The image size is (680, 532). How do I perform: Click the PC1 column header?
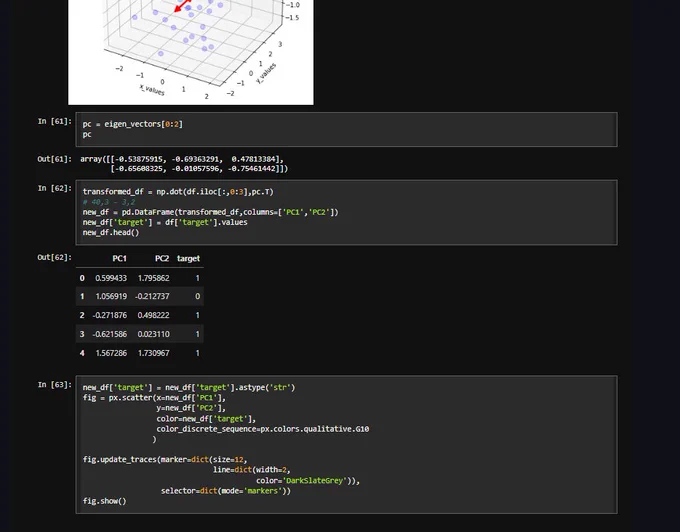(x=119, y=258)
